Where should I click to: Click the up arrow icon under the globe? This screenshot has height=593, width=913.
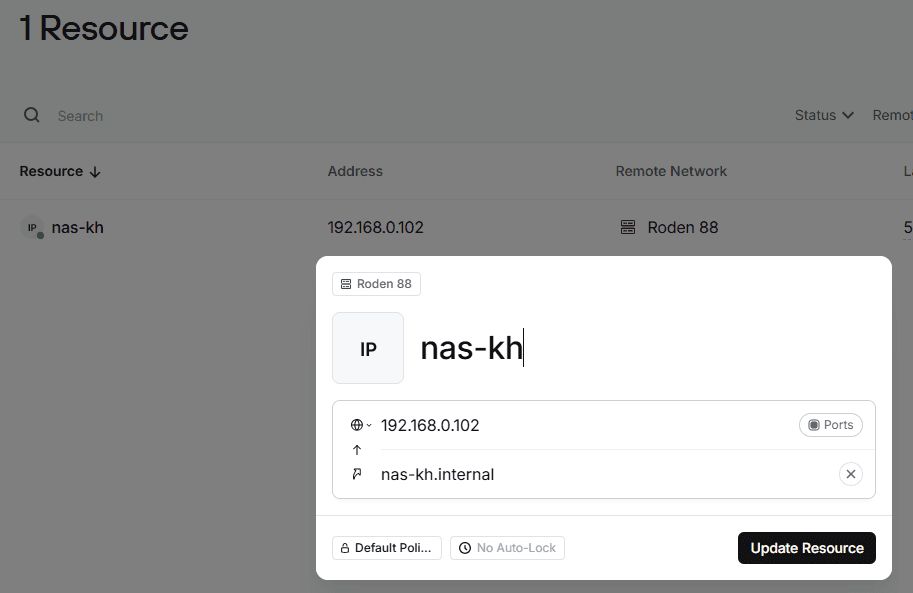[x=357, y=450]
